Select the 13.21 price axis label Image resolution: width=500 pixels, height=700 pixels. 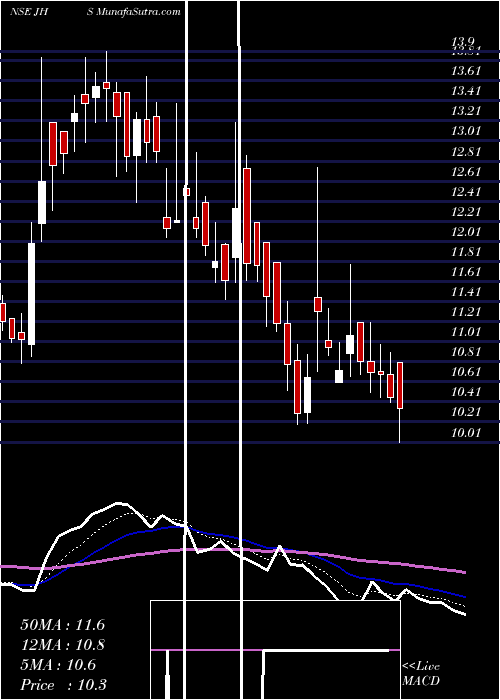[466, 111]
